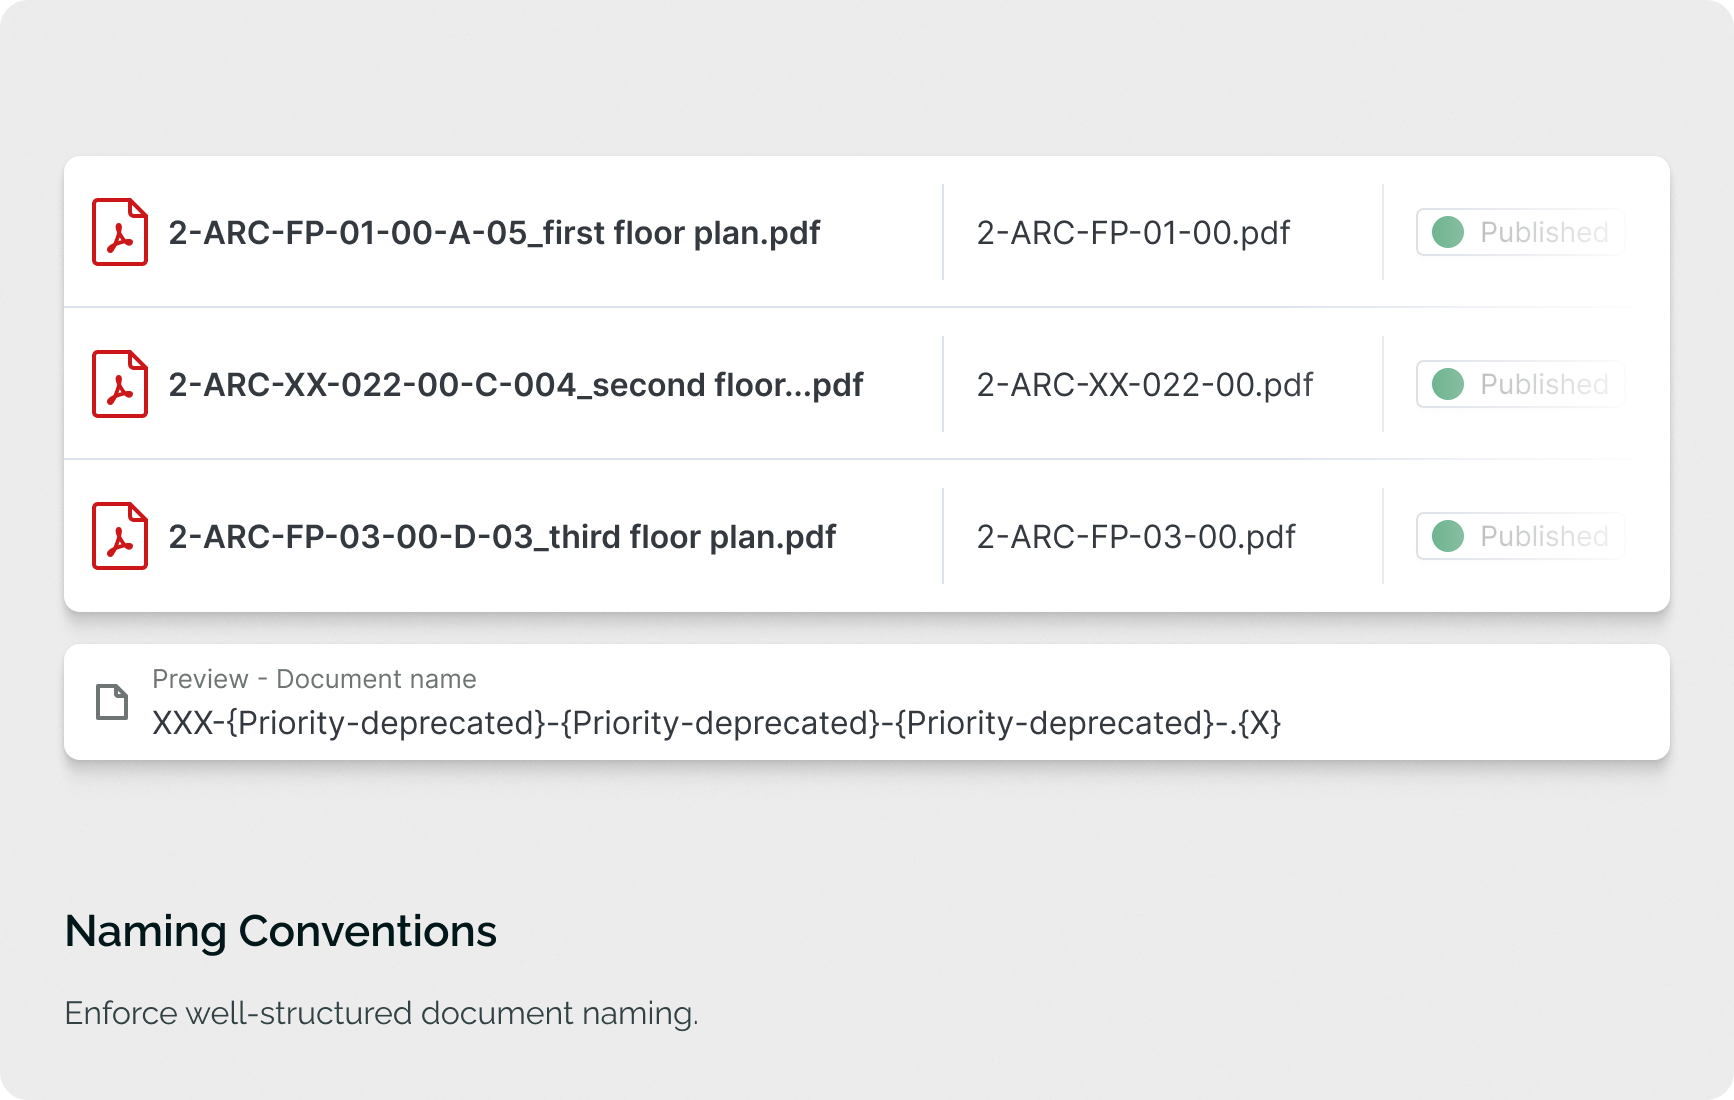Click 'Enforce well-structured document naming' text
This screenshot has height=1100, width=1734.
(381, 1013)
